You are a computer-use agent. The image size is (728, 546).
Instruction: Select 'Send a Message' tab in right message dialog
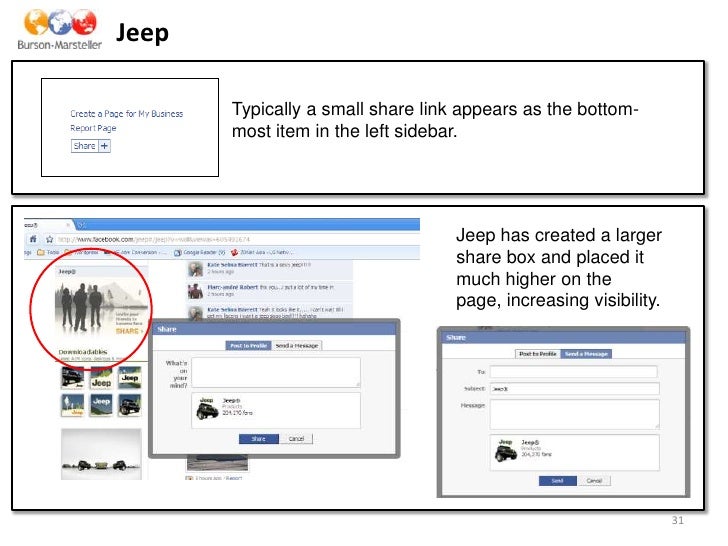coord(586,354)
